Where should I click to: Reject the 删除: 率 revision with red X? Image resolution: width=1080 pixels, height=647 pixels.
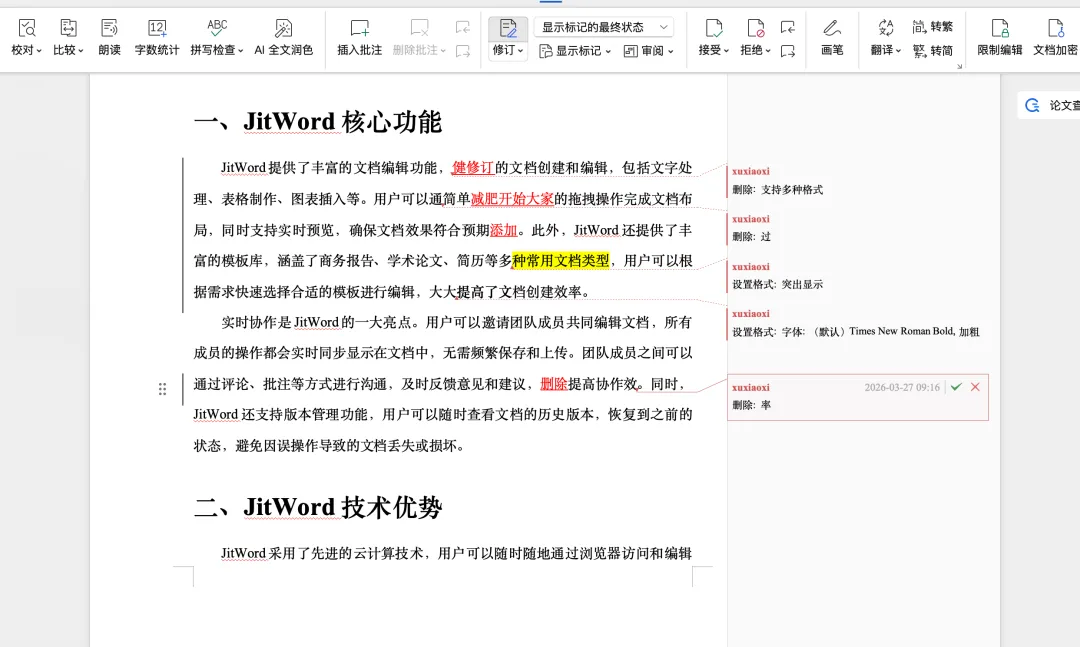[x=975, y=387]
